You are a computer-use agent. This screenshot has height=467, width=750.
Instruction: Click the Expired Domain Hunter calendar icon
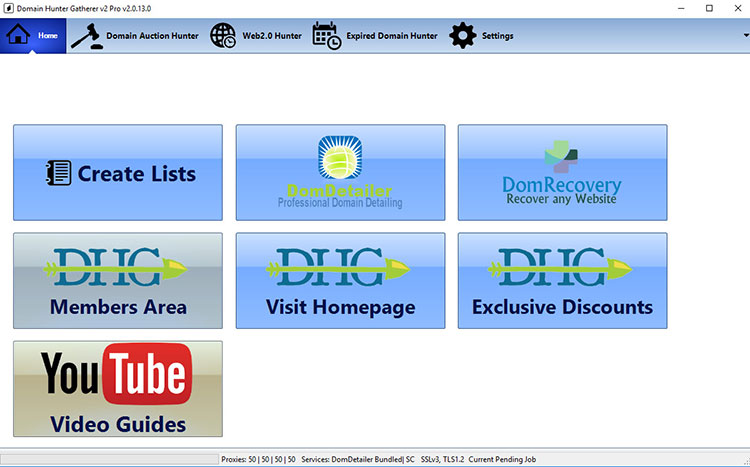coord(327,36)
